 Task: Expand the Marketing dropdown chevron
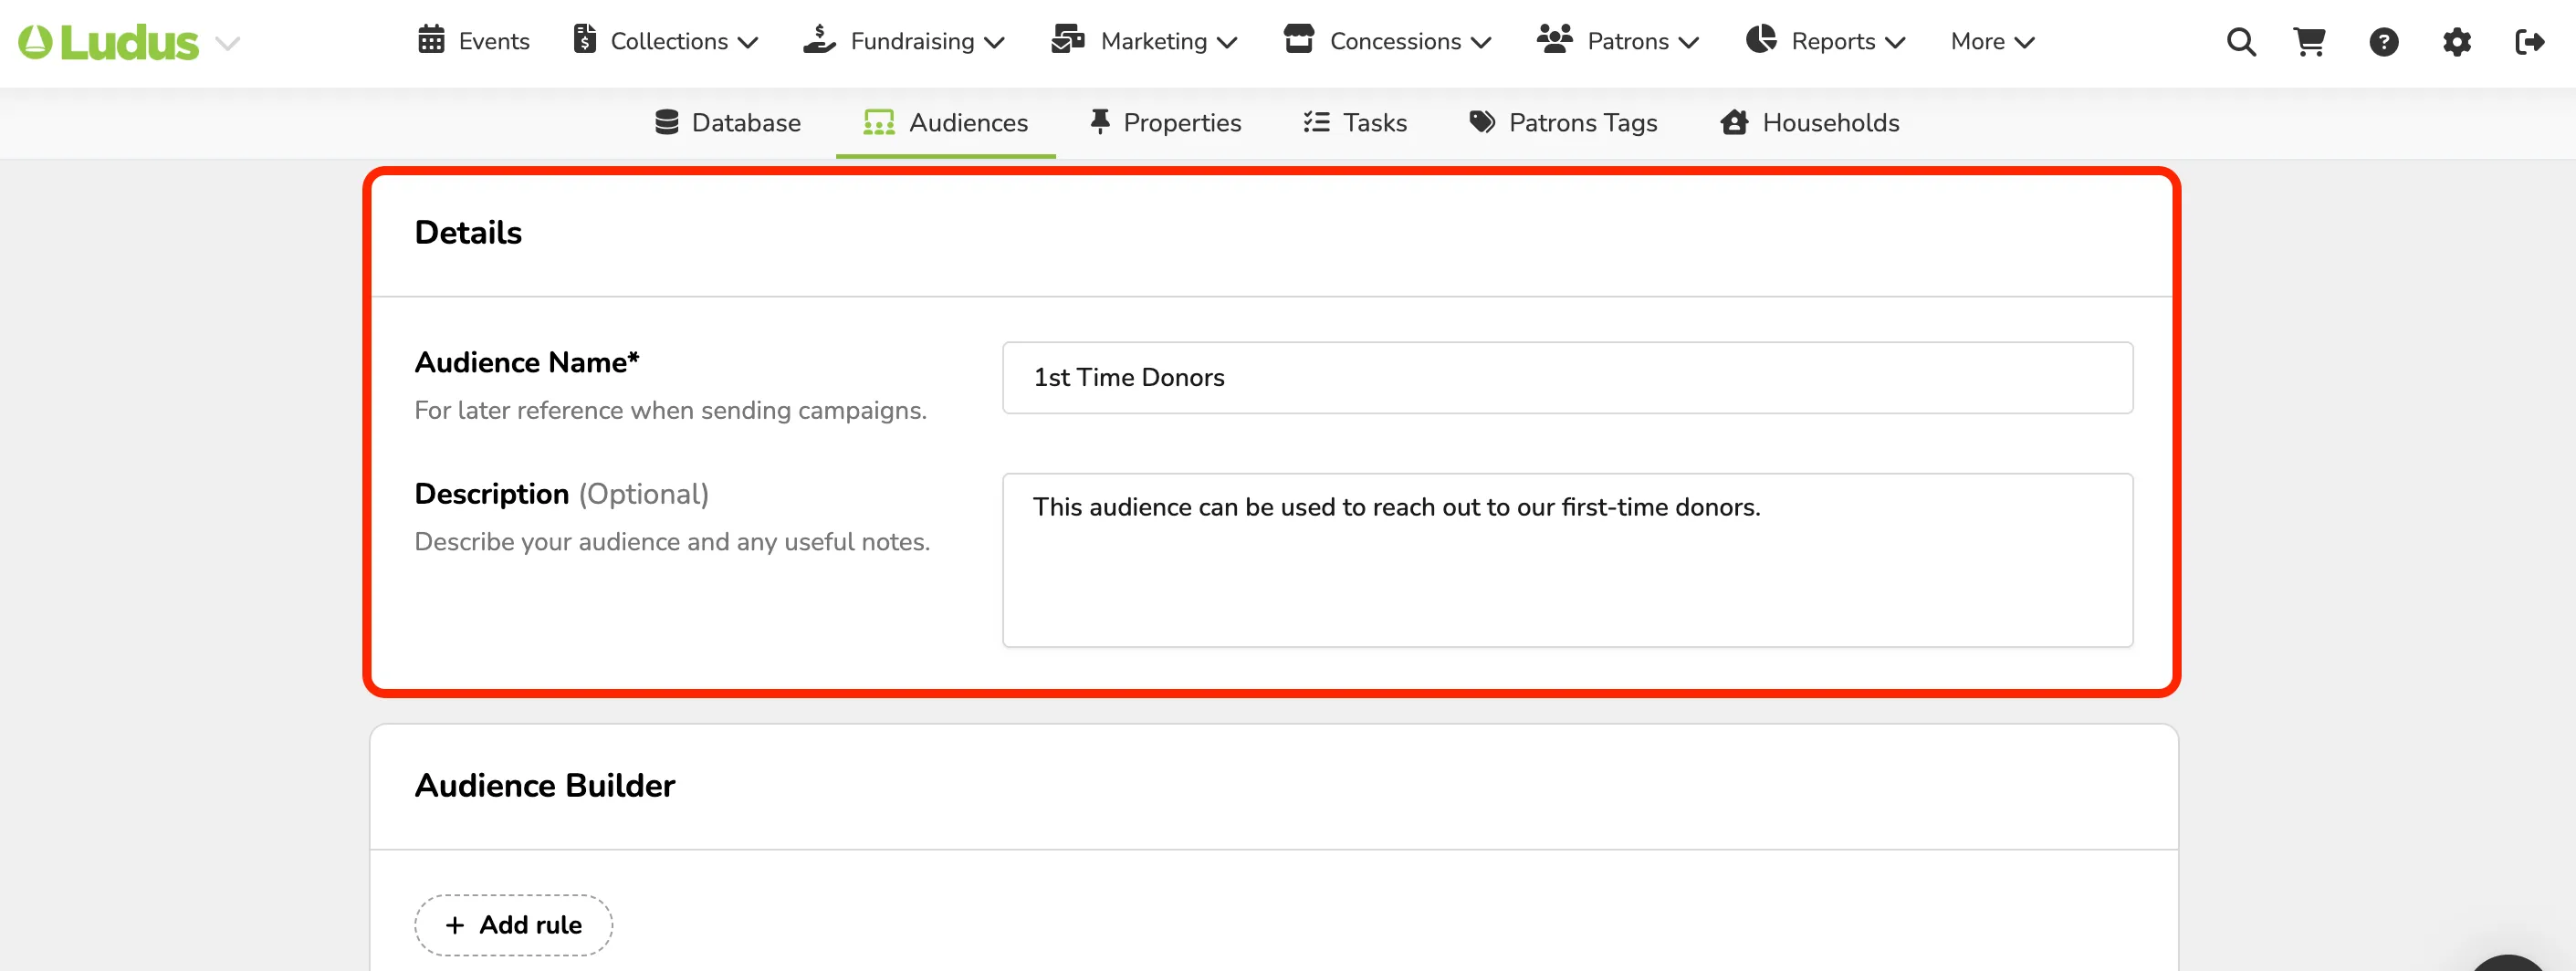pos(1227,42)
